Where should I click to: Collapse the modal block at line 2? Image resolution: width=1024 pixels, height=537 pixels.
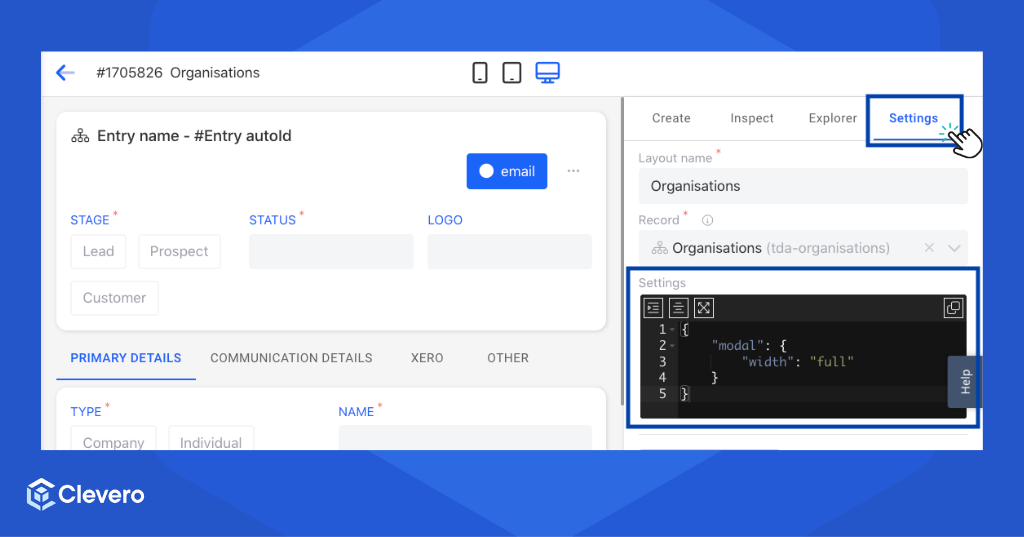[x=672, y=346]
